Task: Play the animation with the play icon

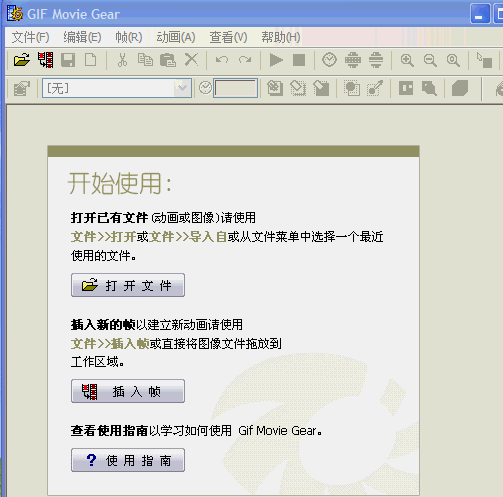Action: pos(276,60)
